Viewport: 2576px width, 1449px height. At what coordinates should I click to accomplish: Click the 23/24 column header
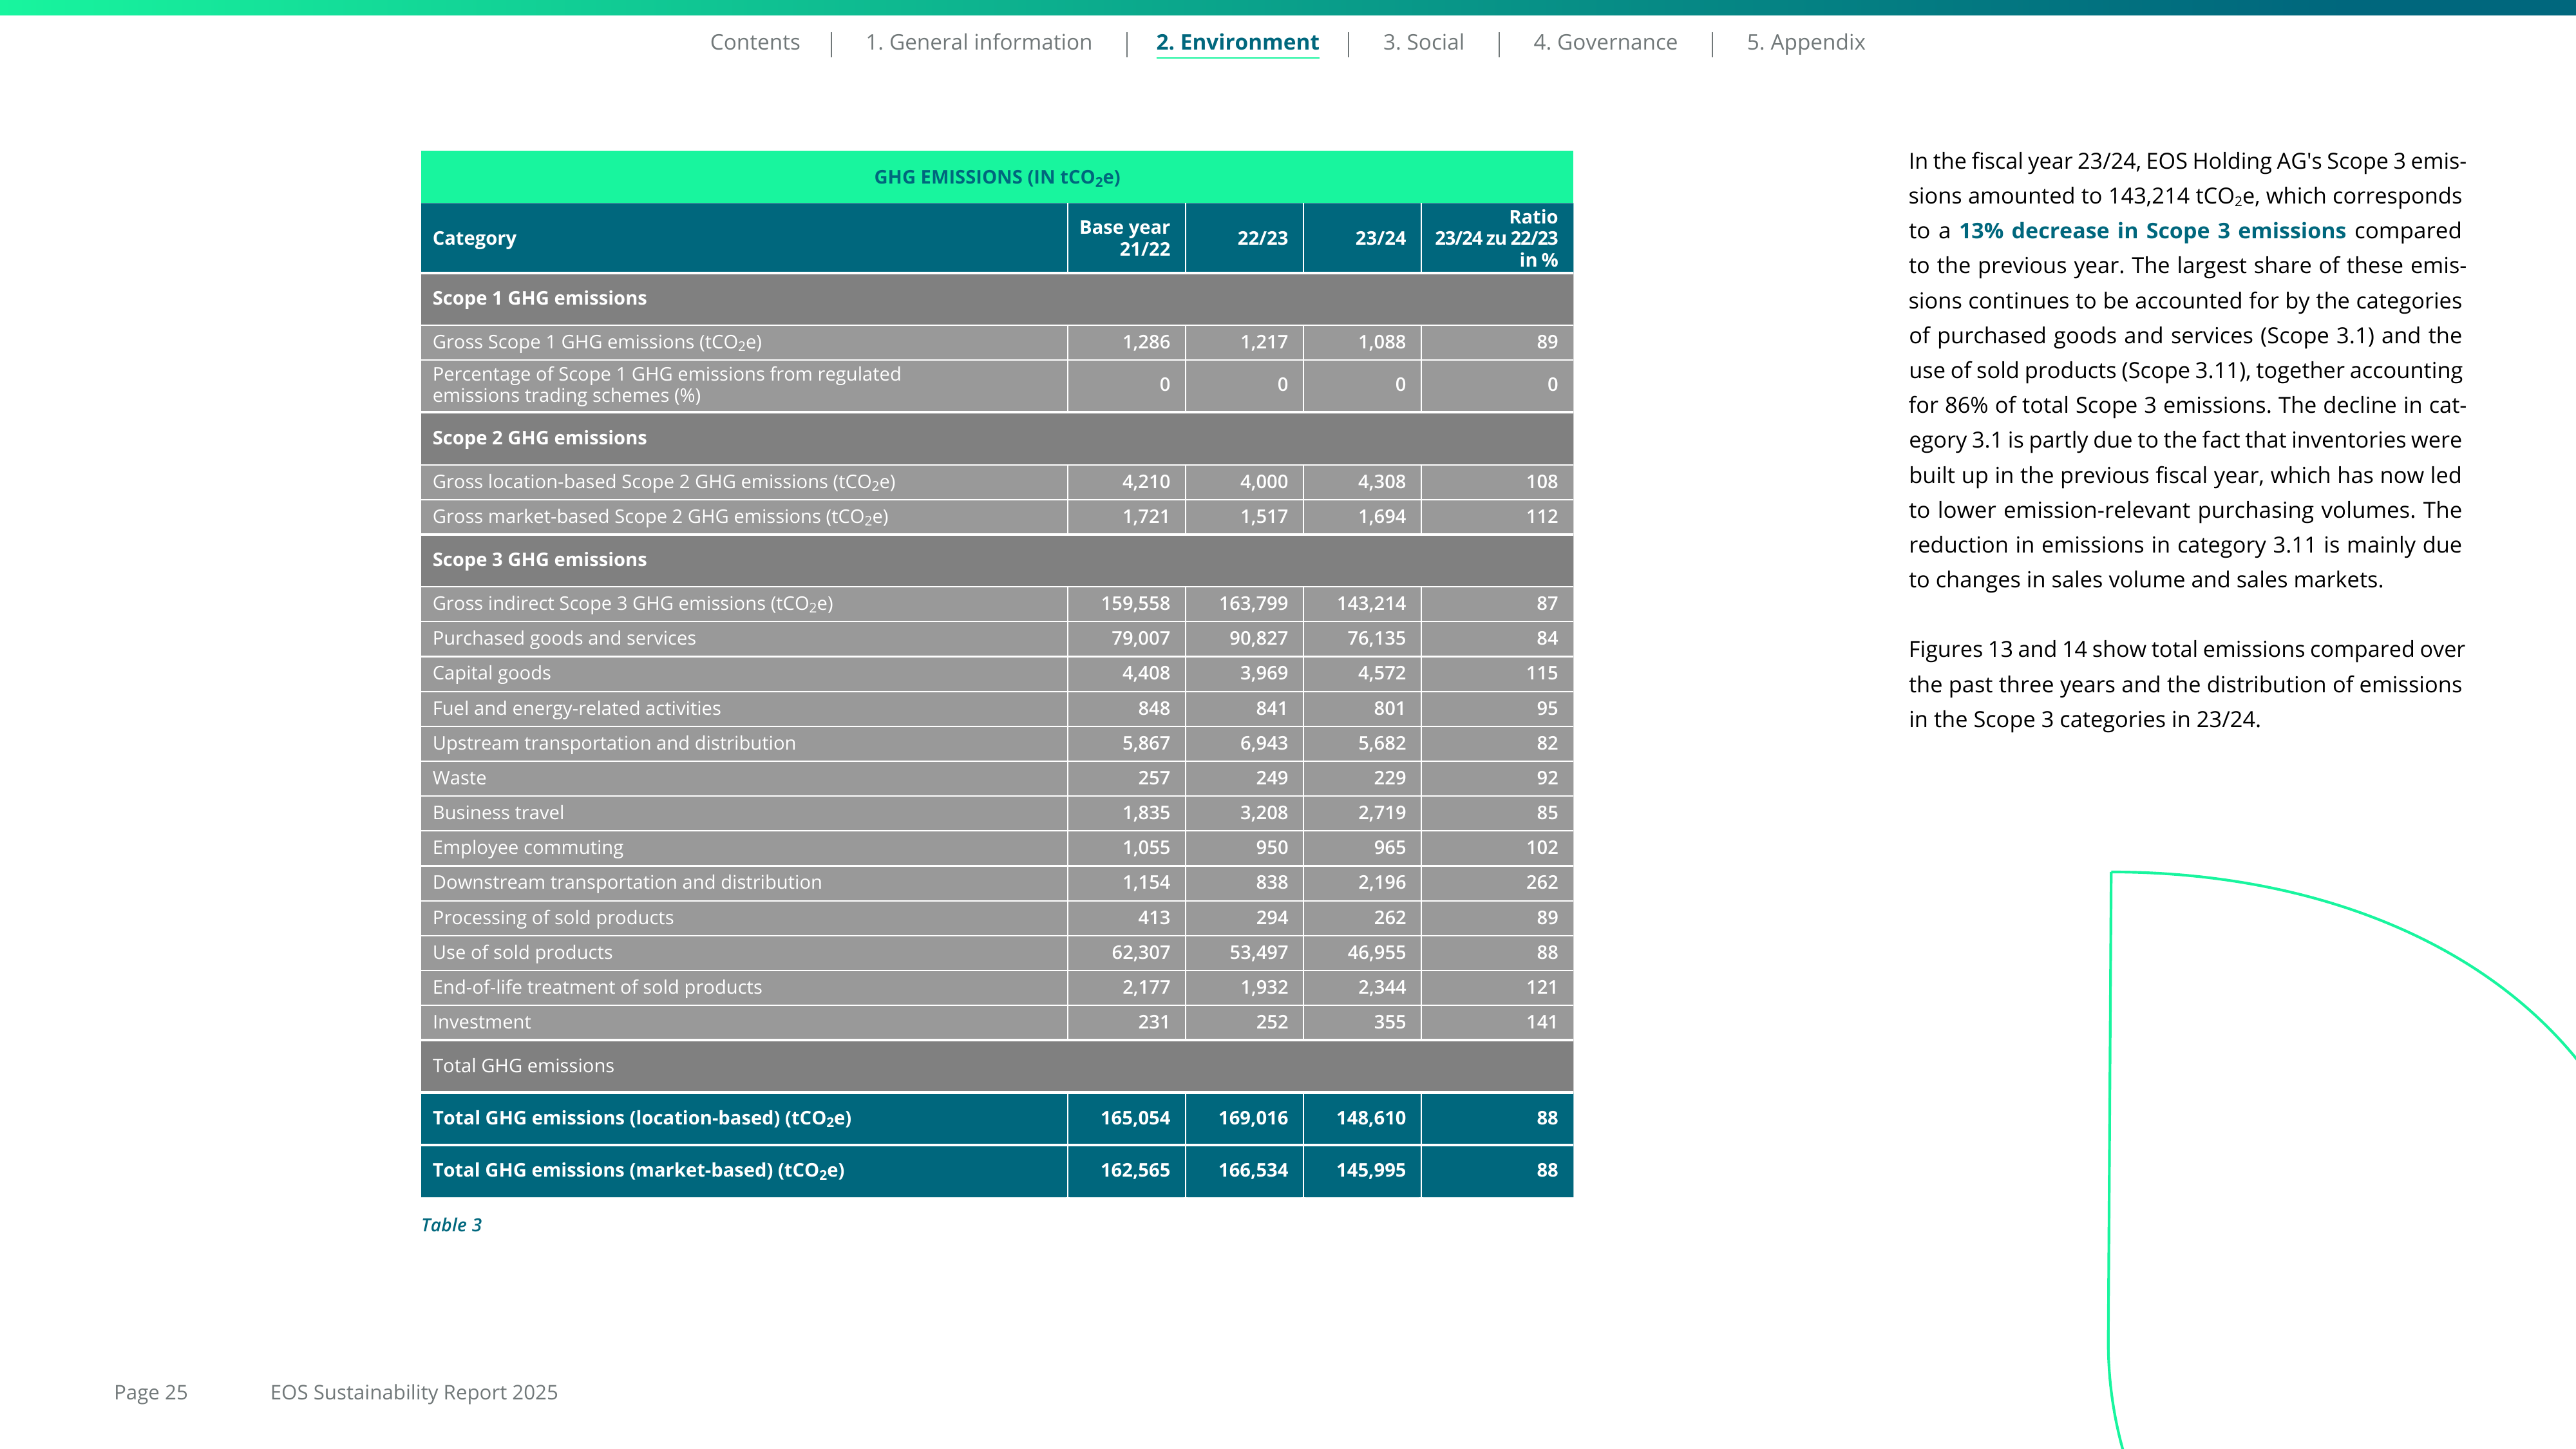coord(1362,238)
